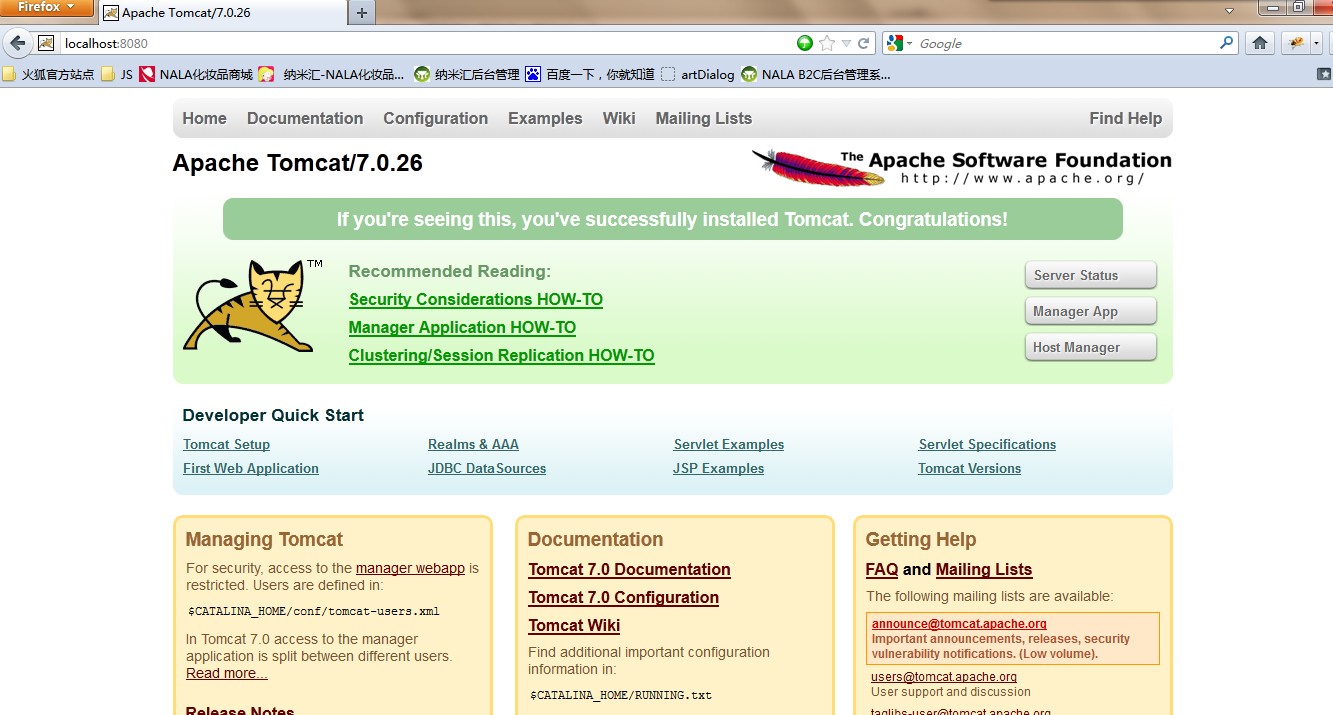Open the 纳米汇后台管理 bookmark
This screenshot has height=715, width=1333.
(x=467, y=74)
